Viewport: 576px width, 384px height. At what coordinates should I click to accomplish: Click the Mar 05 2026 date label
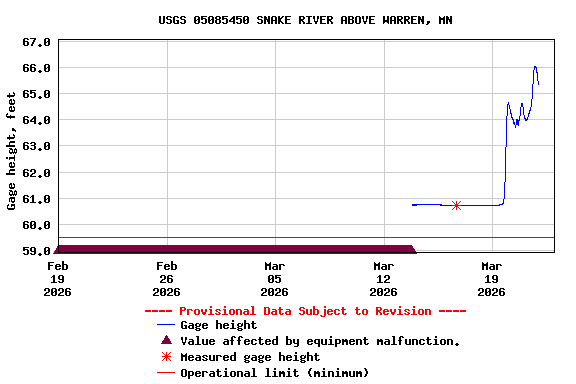[x=274, y=279]
